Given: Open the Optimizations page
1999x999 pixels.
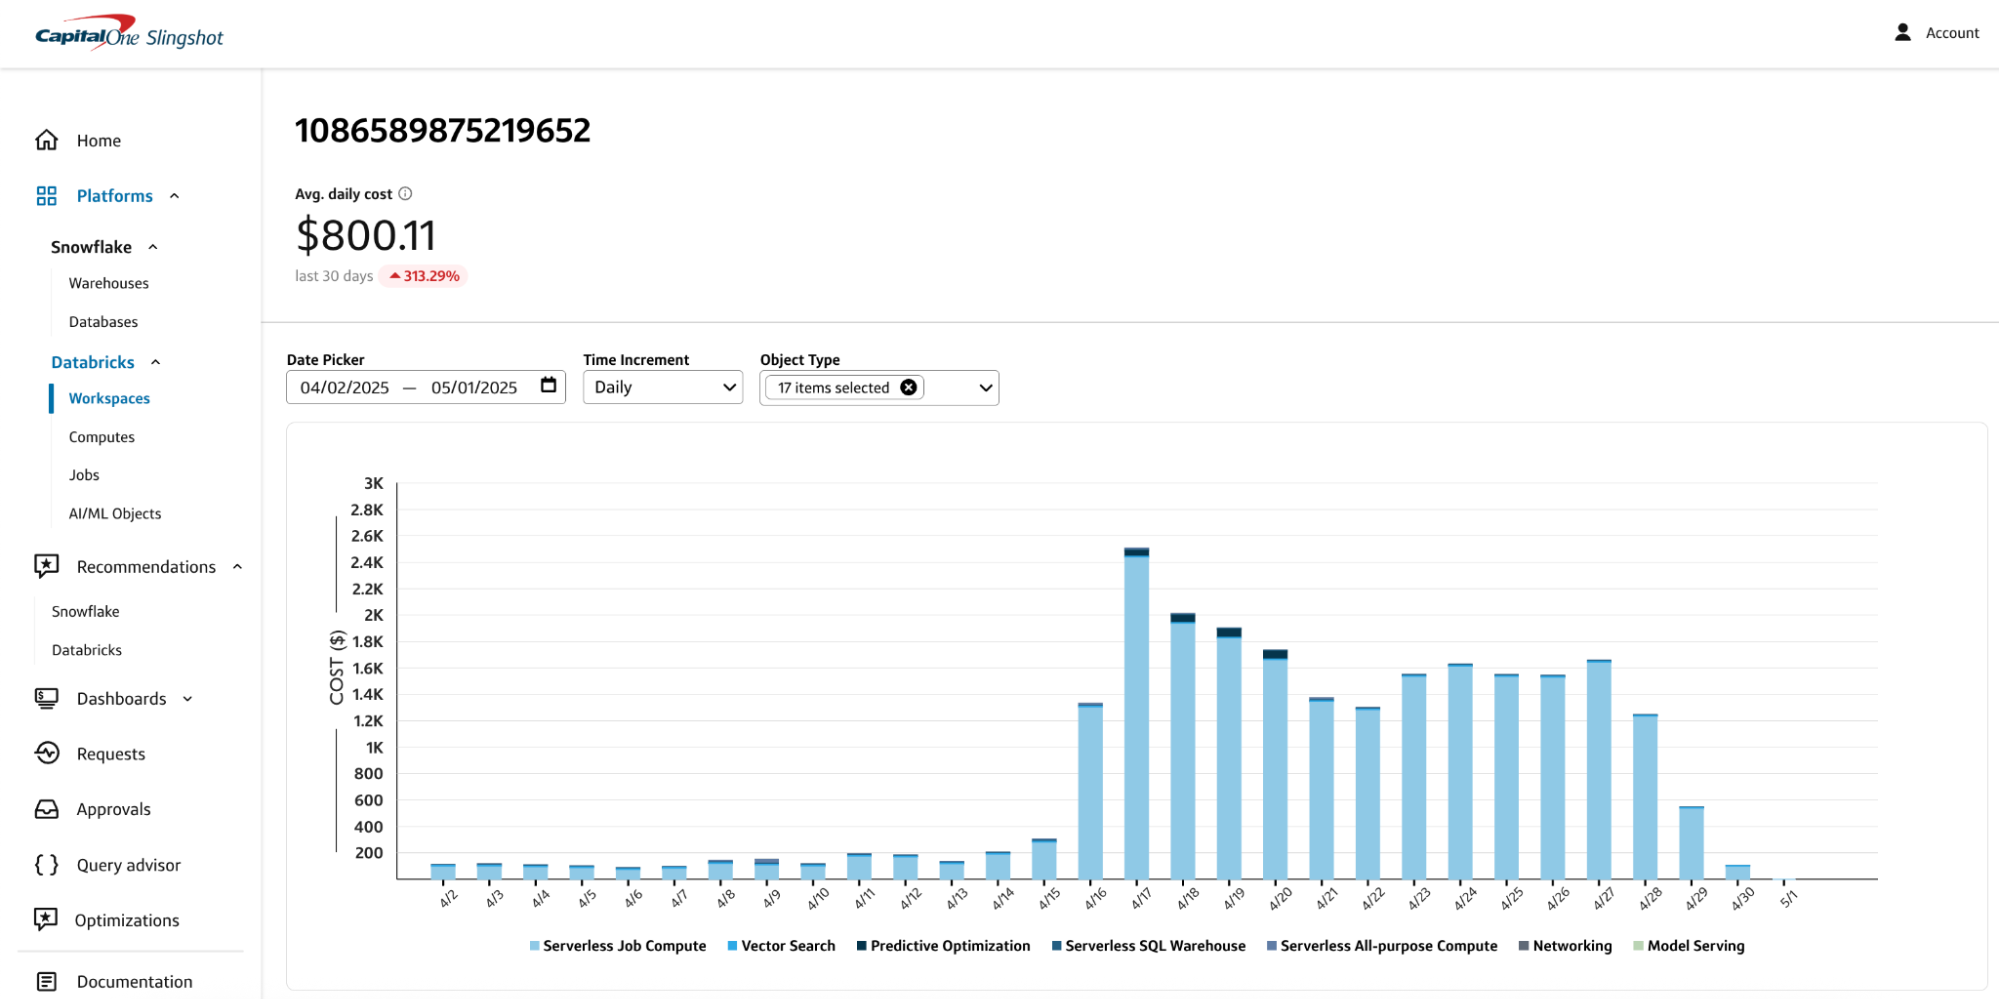Looking at the screenshot, I should point(127,920).
